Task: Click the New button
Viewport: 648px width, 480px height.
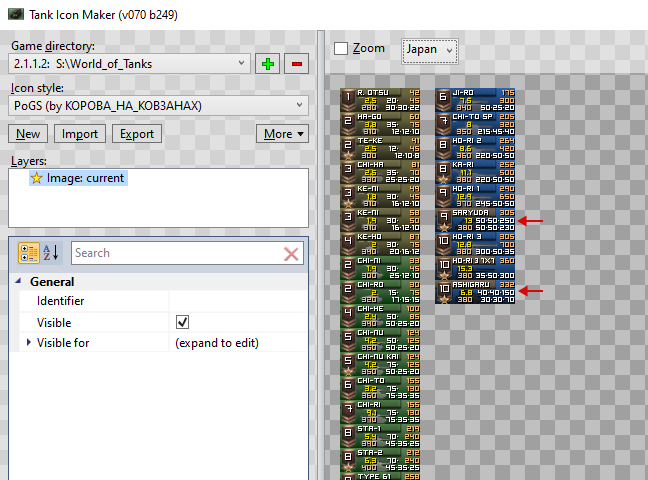Action: point(28,134)
